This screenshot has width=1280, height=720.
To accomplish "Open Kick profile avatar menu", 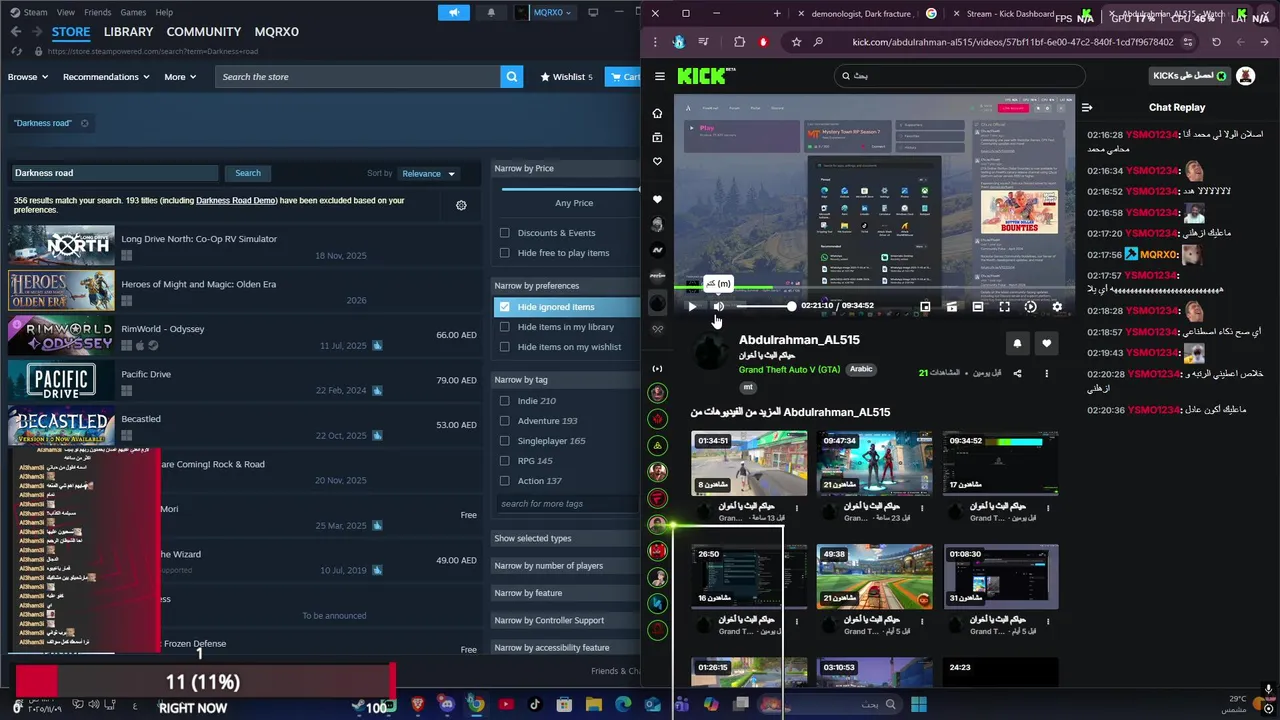I will pyautogui.click(x=1245, y=76).
